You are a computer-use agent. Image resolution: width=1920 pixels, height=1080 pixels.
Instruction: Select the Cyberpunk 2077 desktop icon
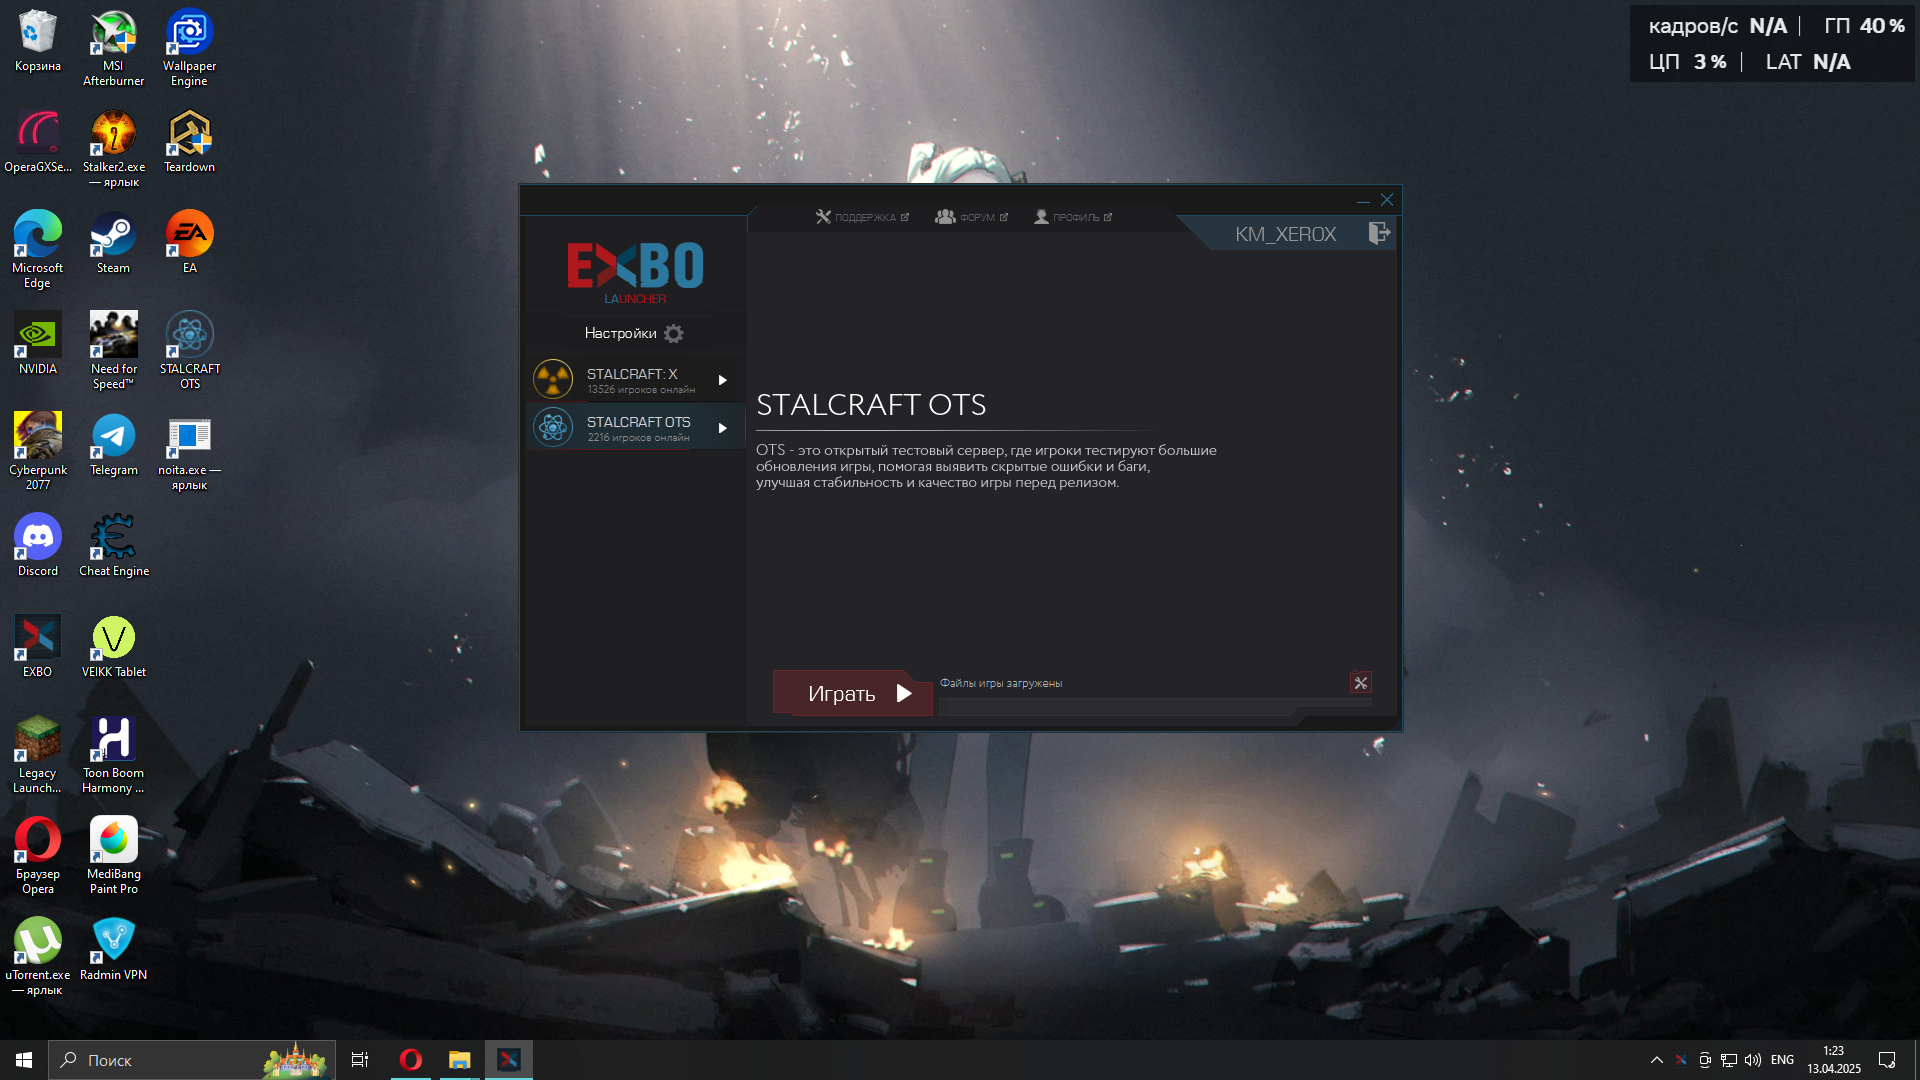[38, 452]
